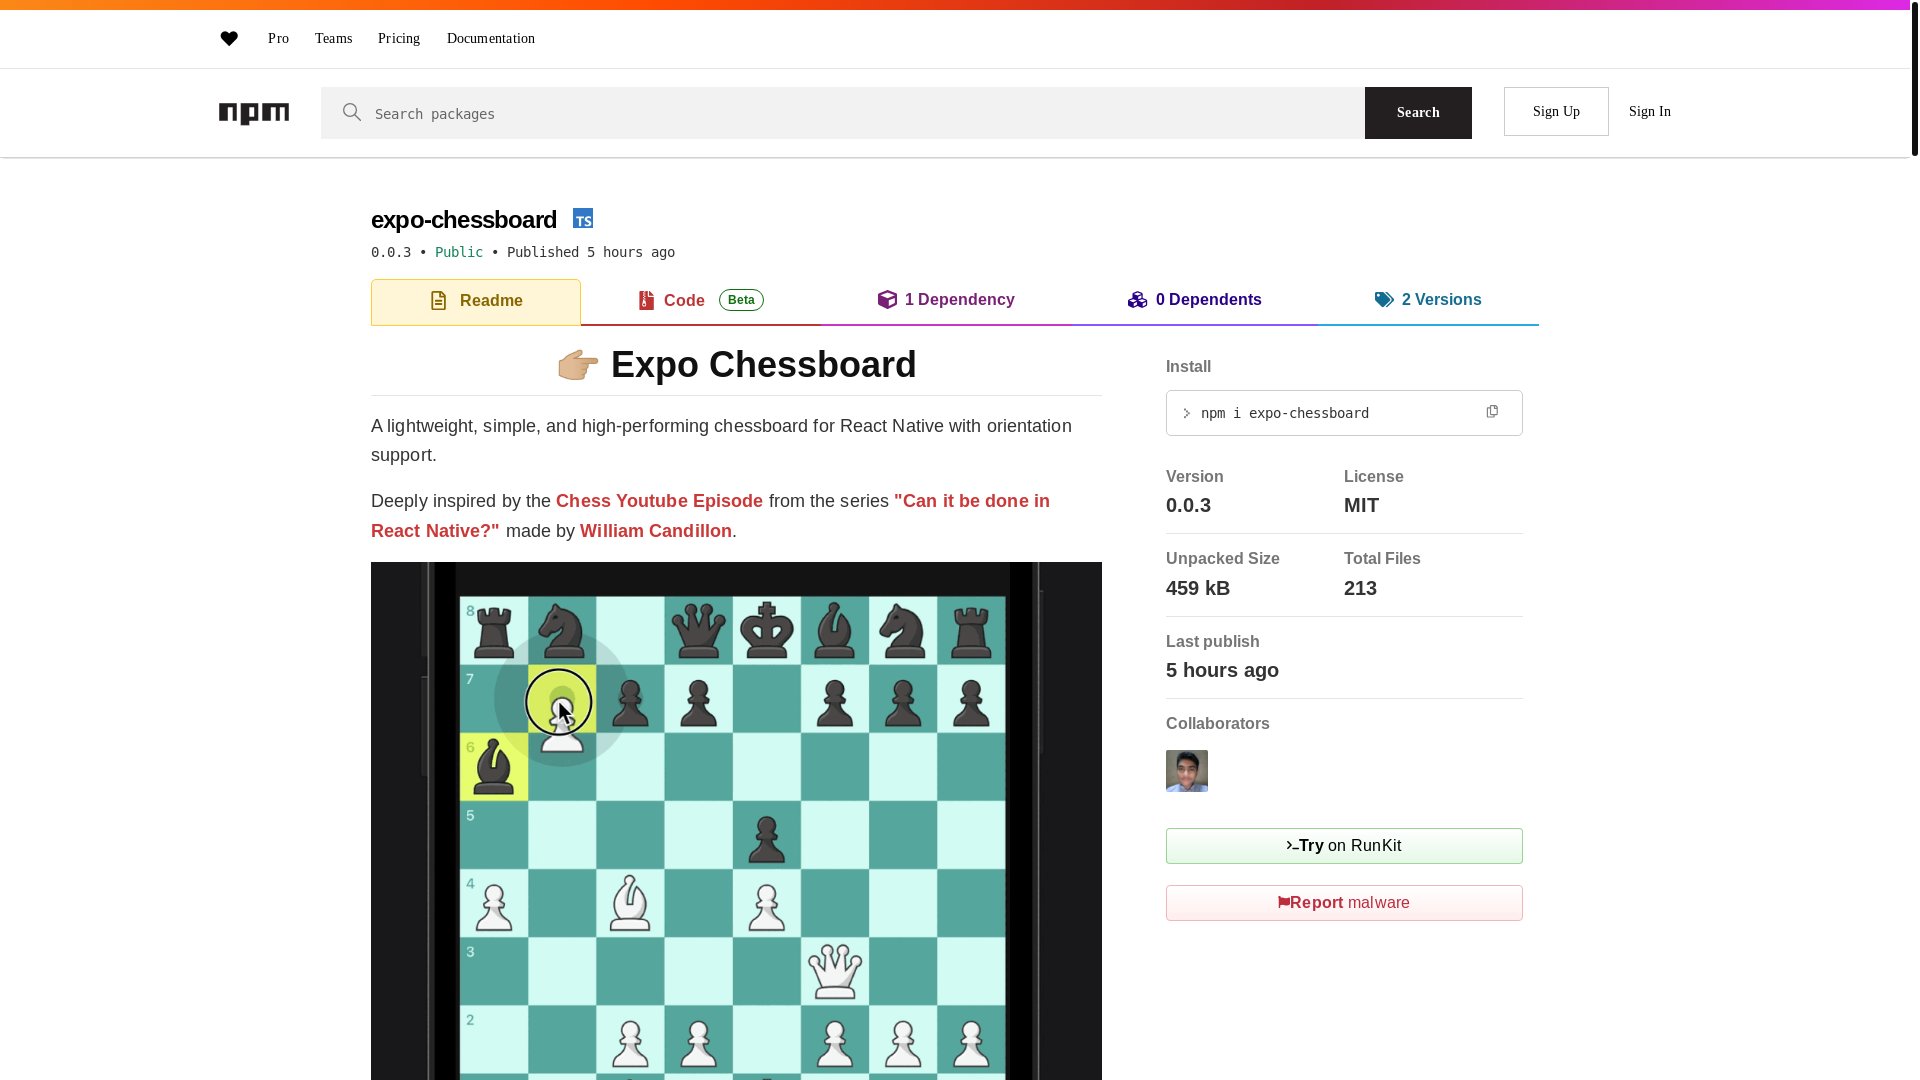
Task: Click the MIT license value
Action: pos(1361,505)
